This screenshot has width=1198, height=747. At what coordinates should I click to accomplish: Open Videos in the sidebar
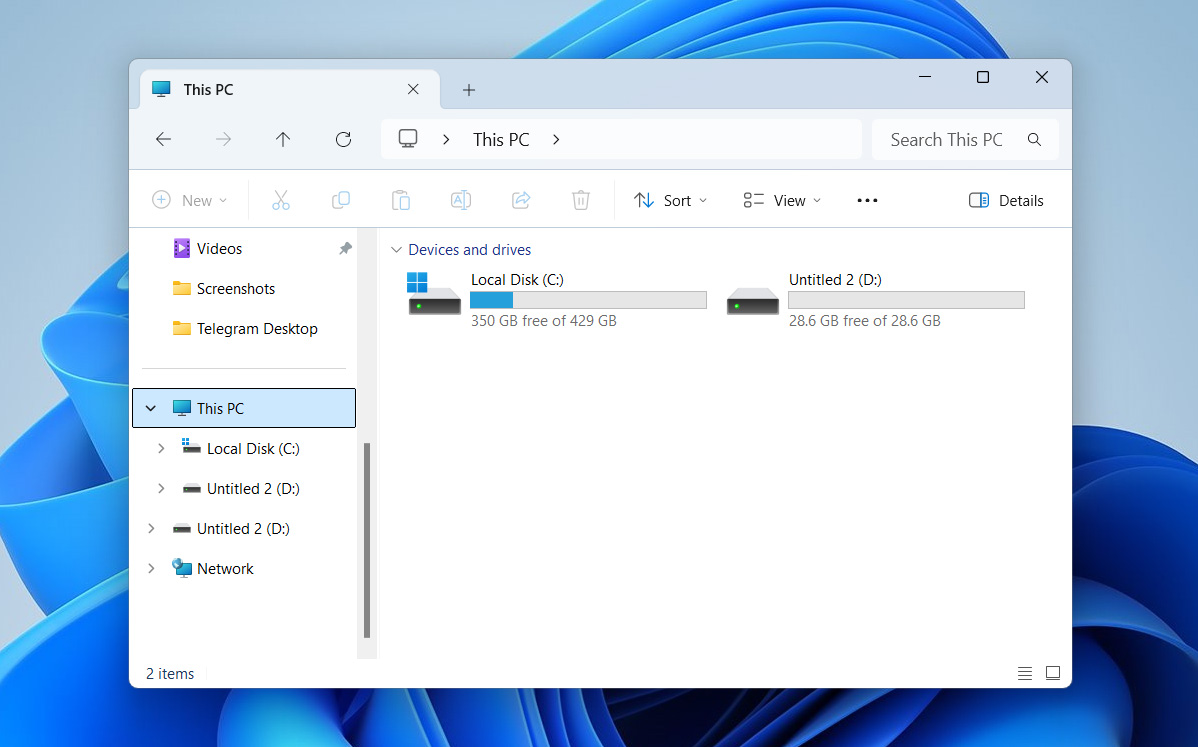219,248
